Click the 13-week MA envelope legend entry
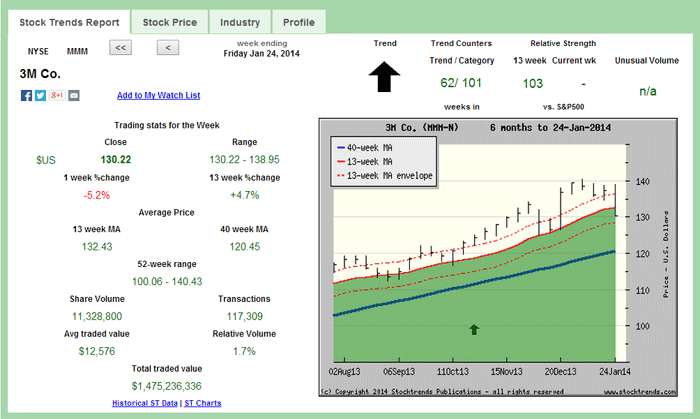Image resolution: width=700 pixels, height=419 pixels. (x=385, y=176)
